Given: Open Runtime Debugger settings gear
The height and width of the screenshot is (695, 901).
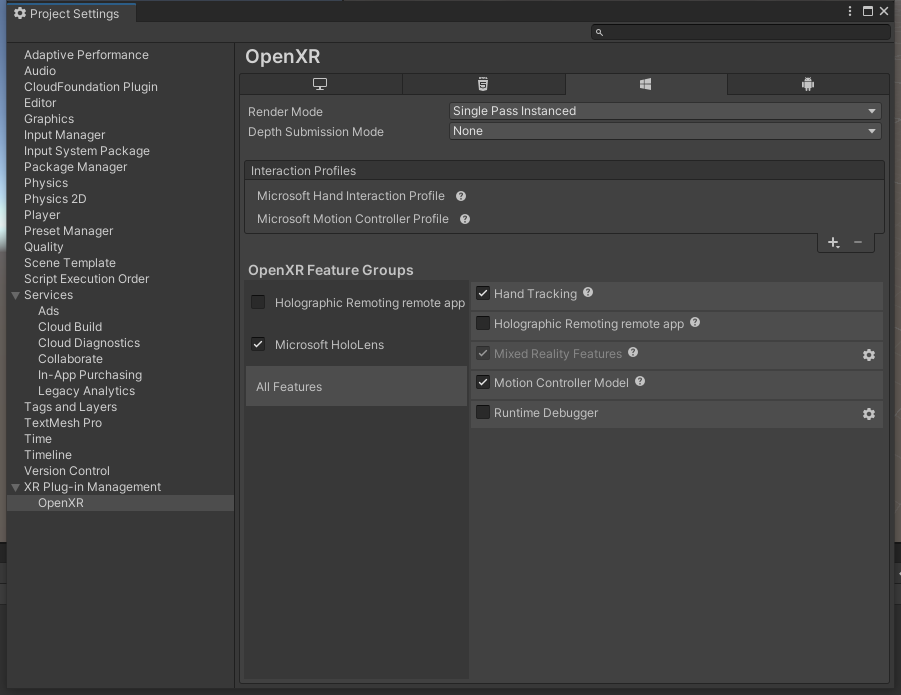Looking at the screenshot, I should (869, 414).
